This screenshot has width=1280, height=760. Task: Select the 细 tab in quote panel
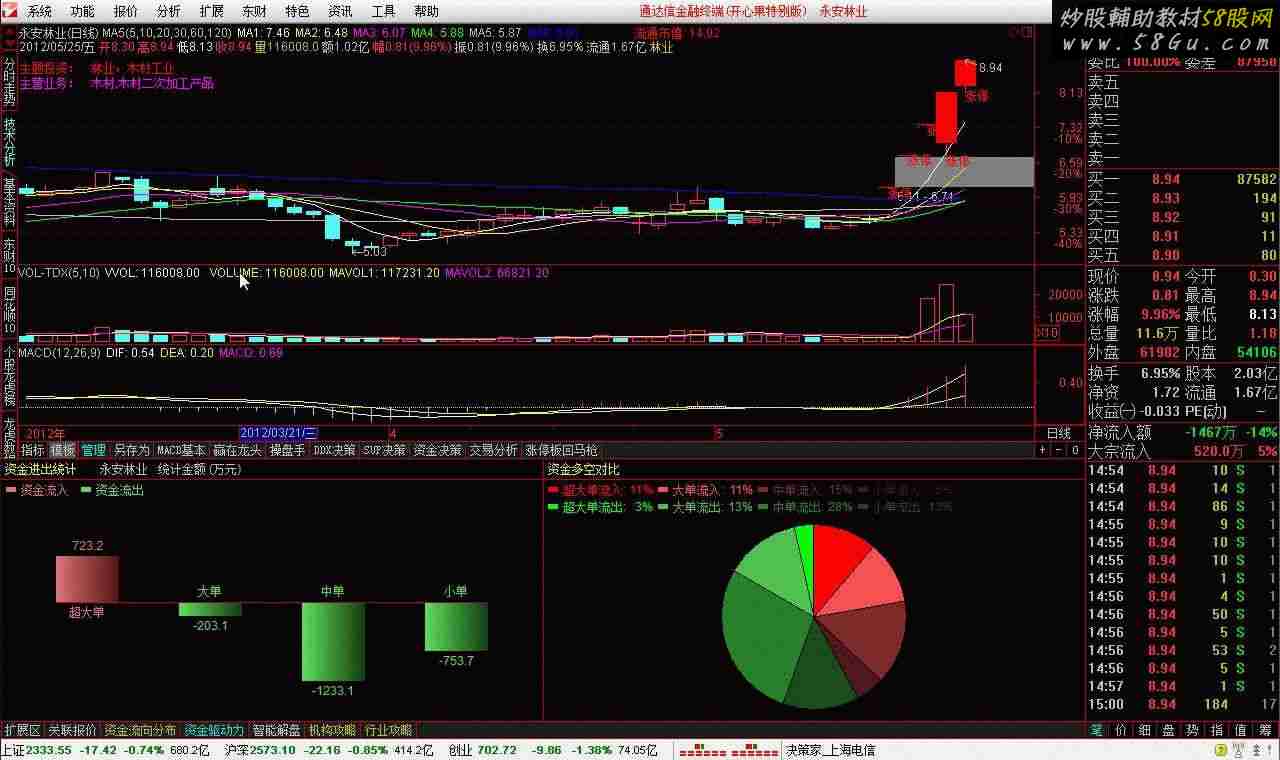[1145, 731]
